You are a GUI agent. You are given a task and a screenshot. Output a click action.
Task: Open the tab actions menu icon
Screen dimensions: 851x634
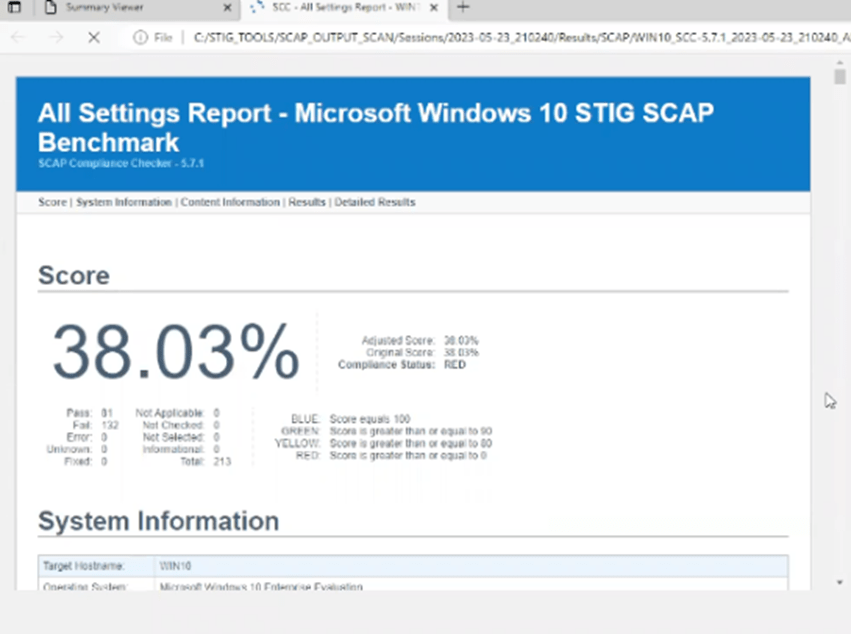(x=14, y=8)
